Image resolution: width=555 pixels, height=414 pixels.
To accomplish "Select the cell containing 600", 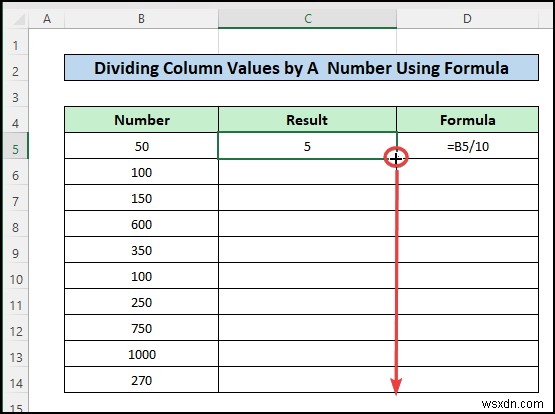I will pos(142,224).
